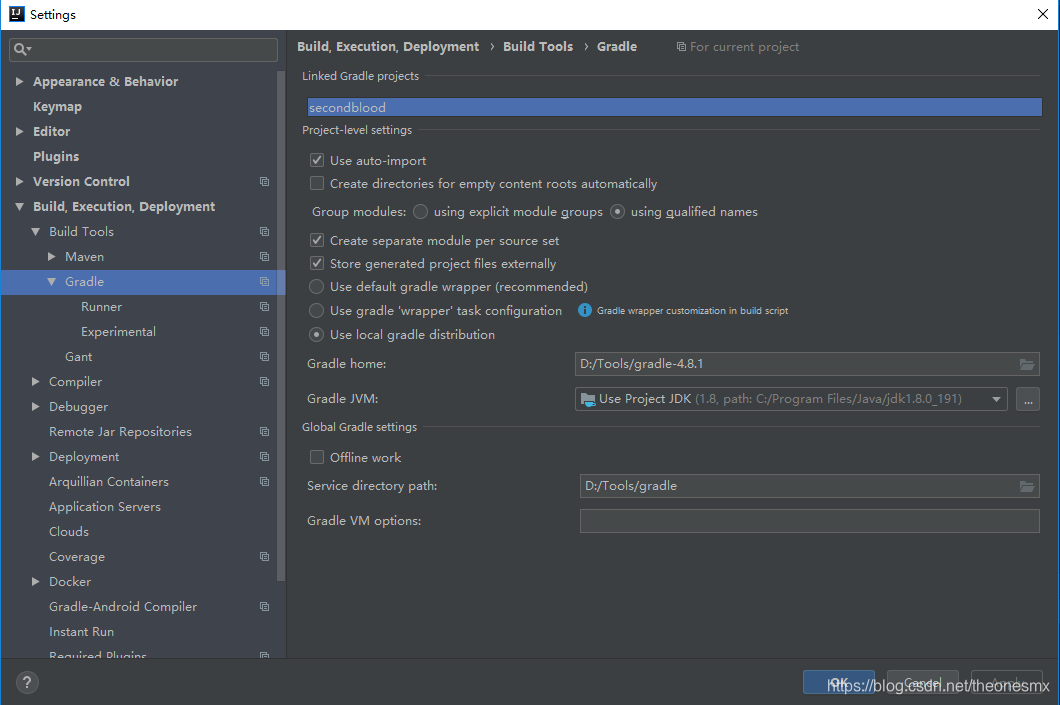Click the folder browse icon for Service directory path
Screen dimensions: 1060x705
click(x=1027, y=487)
